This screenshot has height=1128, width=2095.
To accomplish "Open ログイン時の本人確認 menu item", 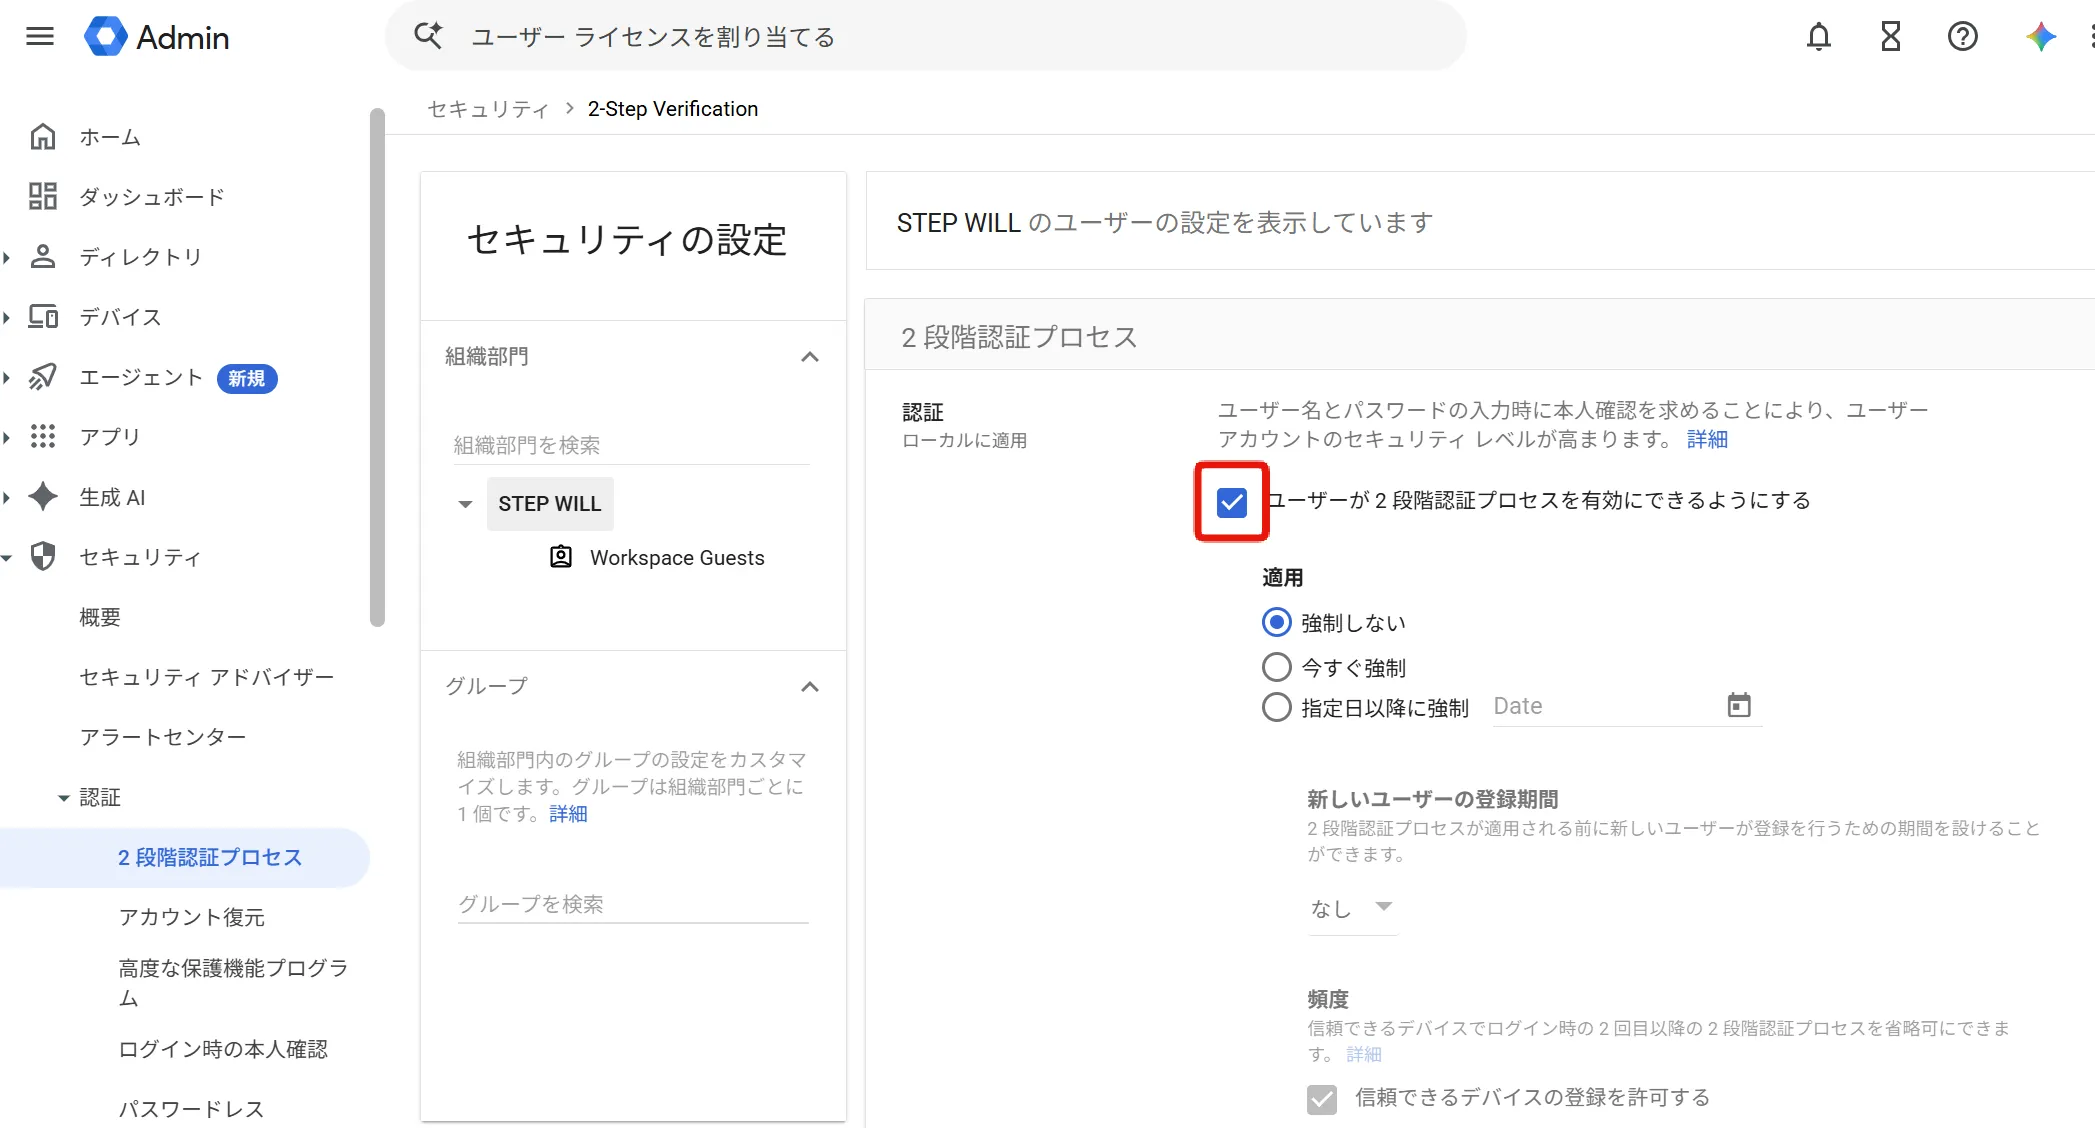I will (223, 1049).
